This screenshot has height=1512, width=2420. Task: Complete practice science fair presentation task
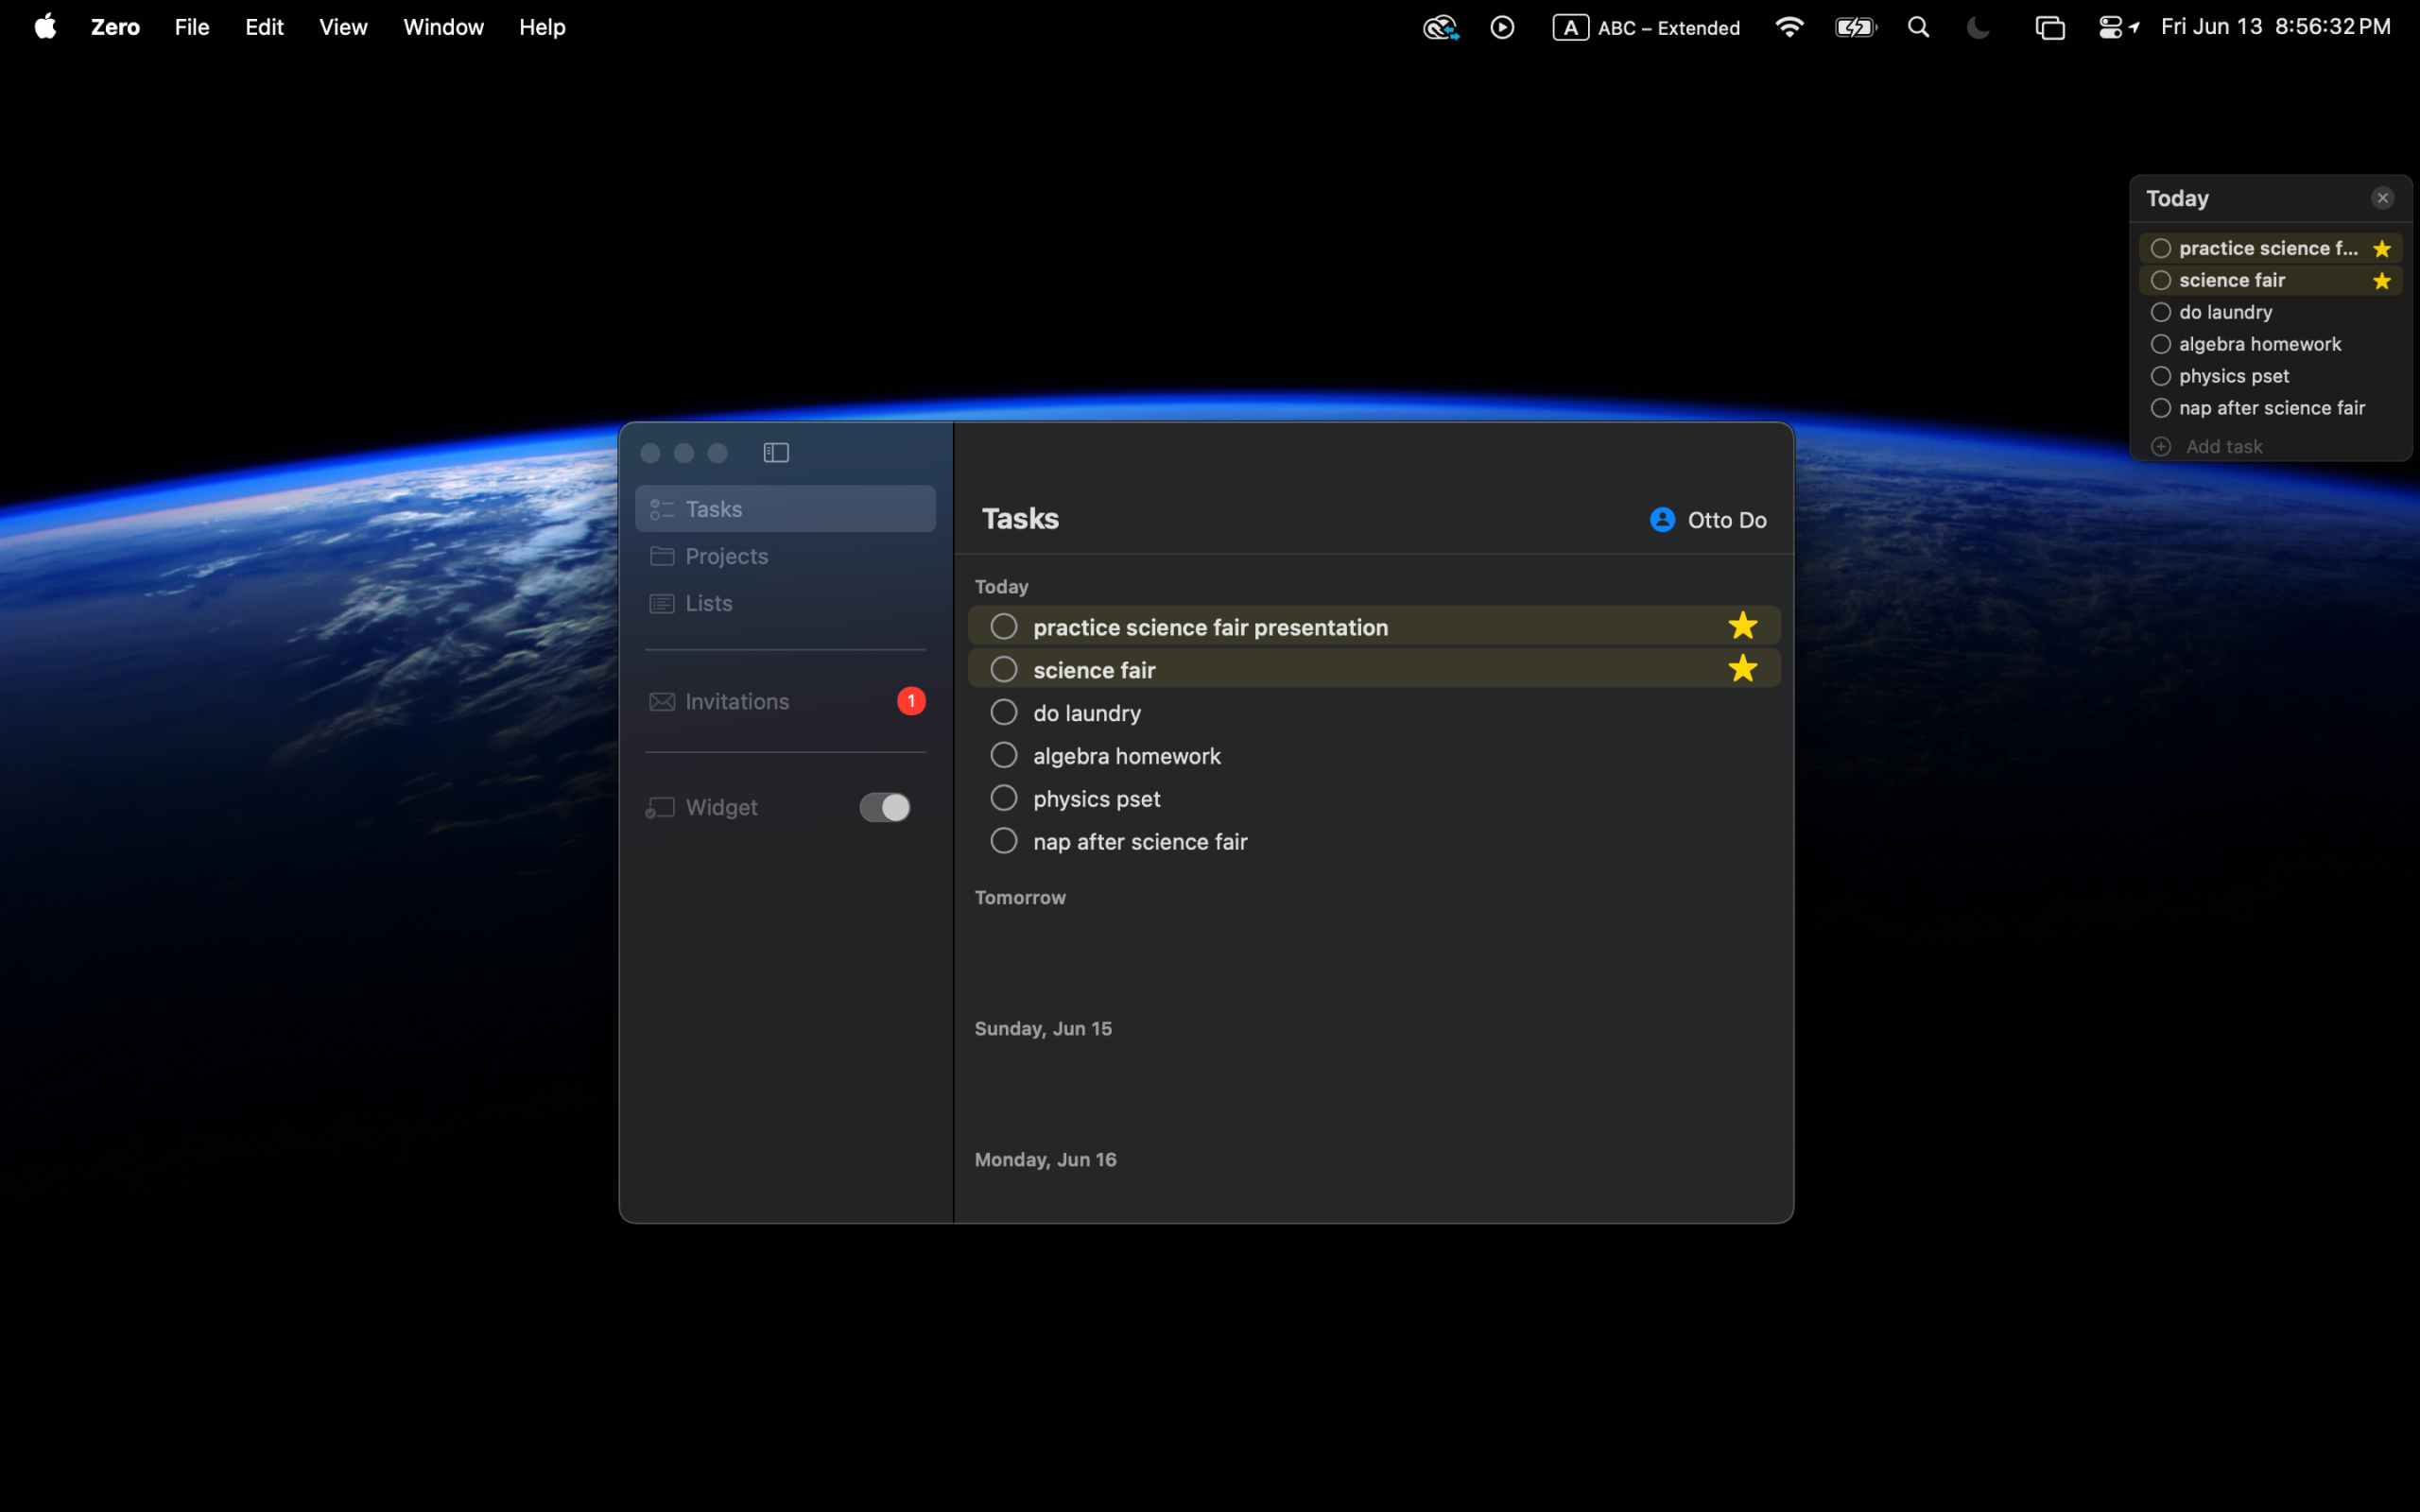click(x=1003, y=627)
